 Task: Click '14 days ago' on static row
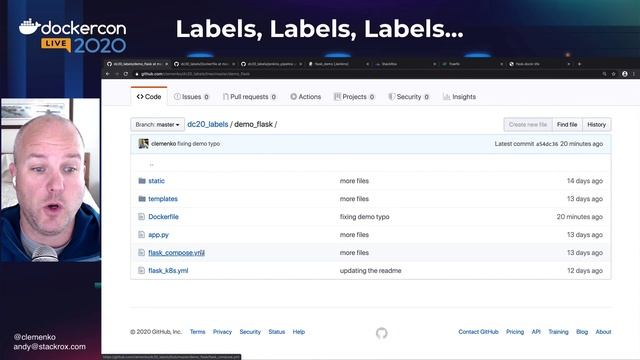[585, 181]
